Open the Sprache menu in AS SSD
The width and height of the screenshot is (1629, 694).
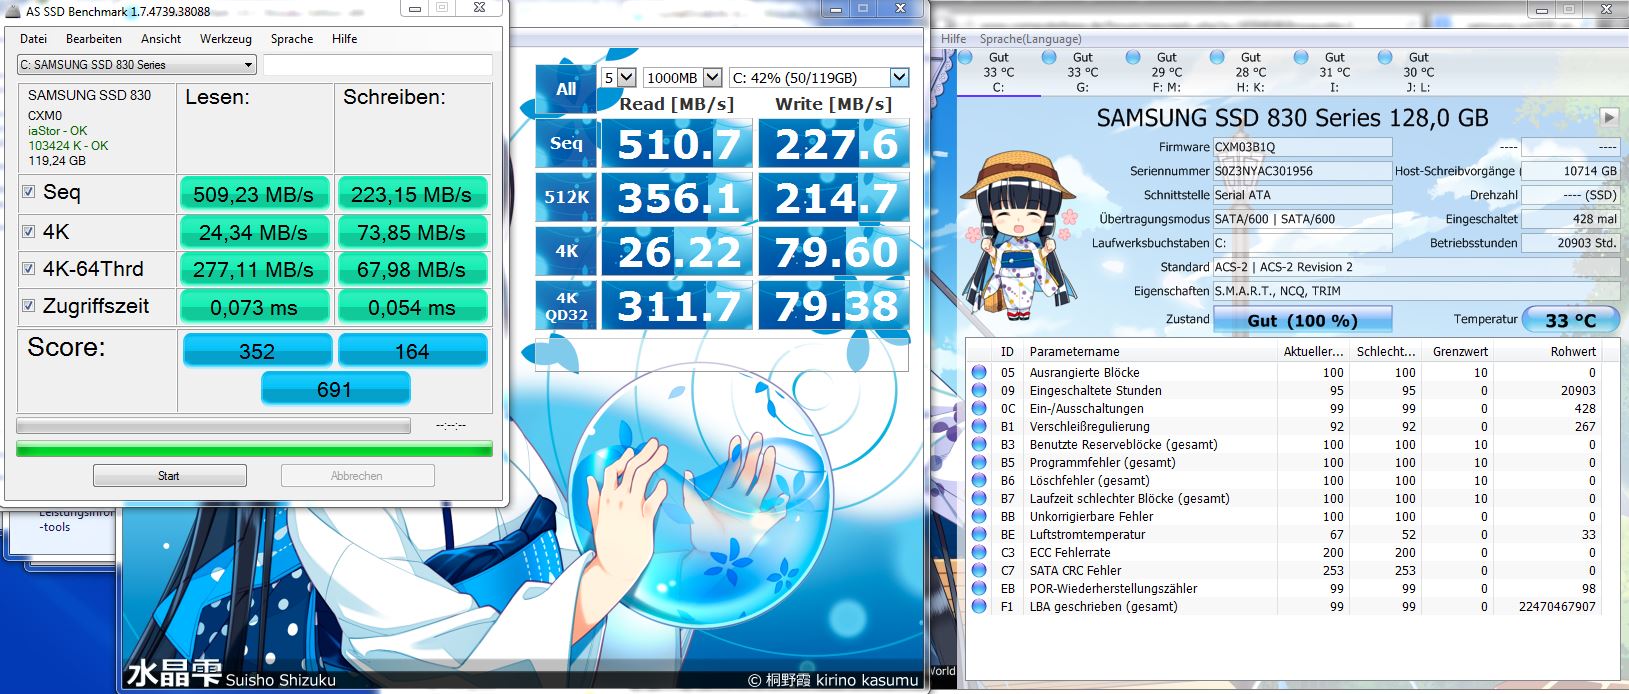click(x=292, y=39)
